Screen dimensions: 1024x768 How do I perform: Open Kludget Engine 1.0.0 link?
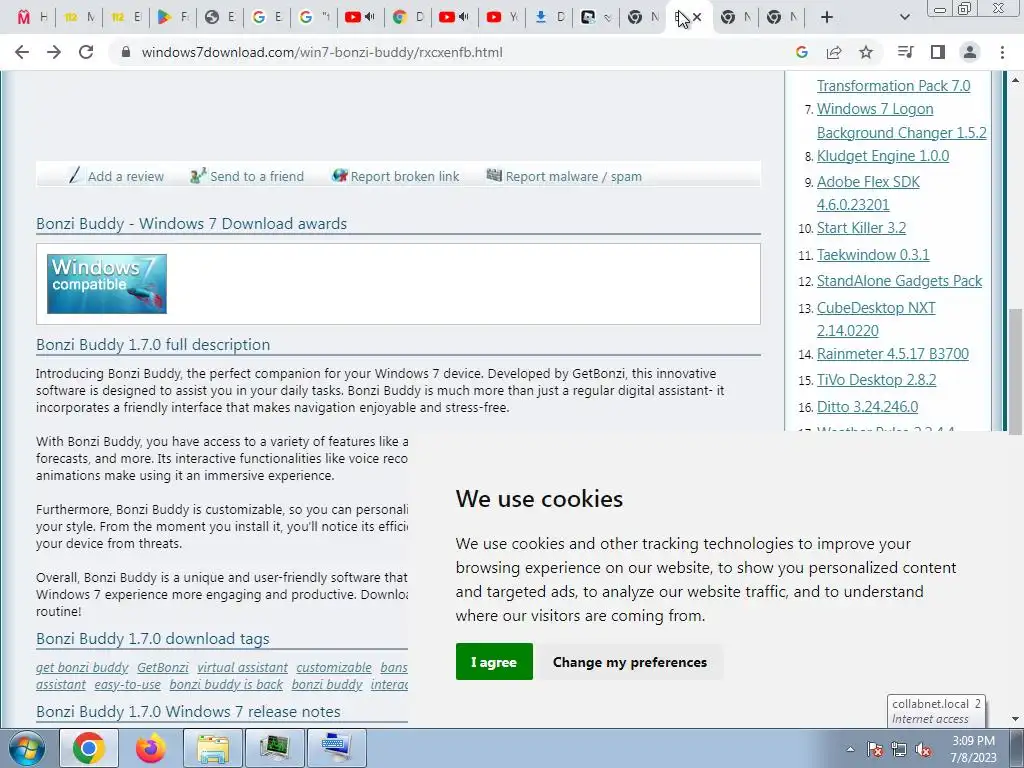tap(883, 156)
